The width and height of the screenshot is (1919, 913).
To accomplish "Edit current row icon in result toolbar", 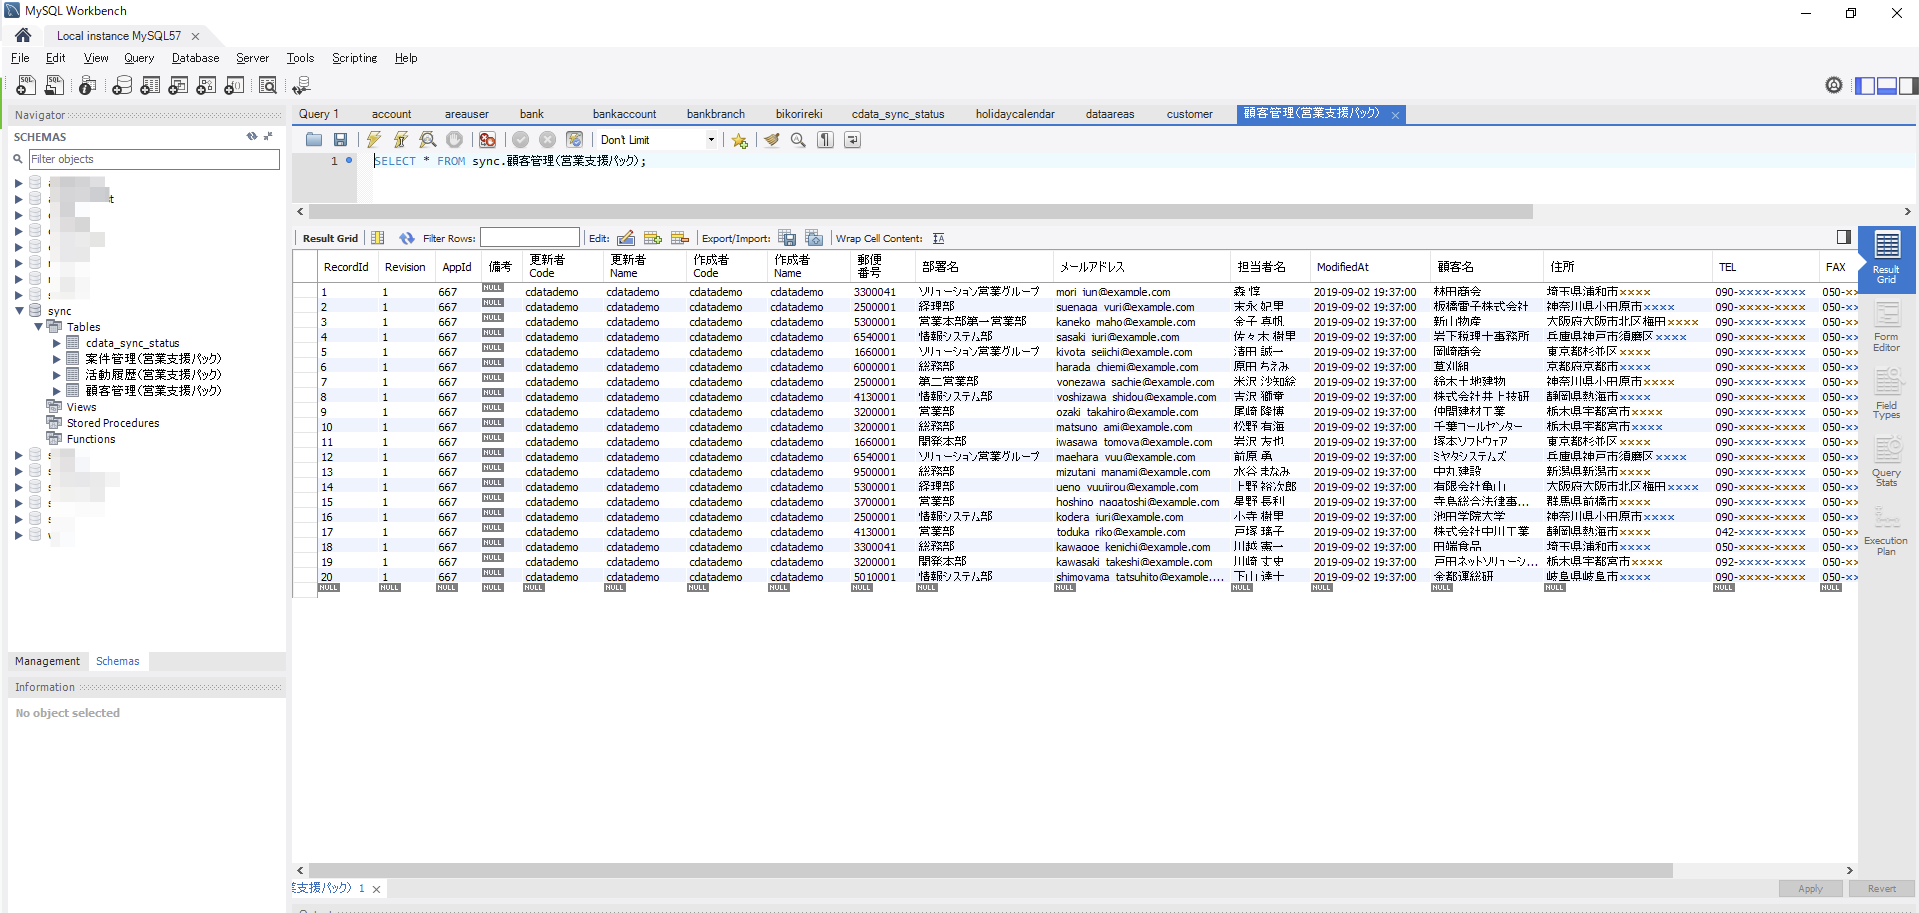I will pyautogui.click(x=626, y=238).
